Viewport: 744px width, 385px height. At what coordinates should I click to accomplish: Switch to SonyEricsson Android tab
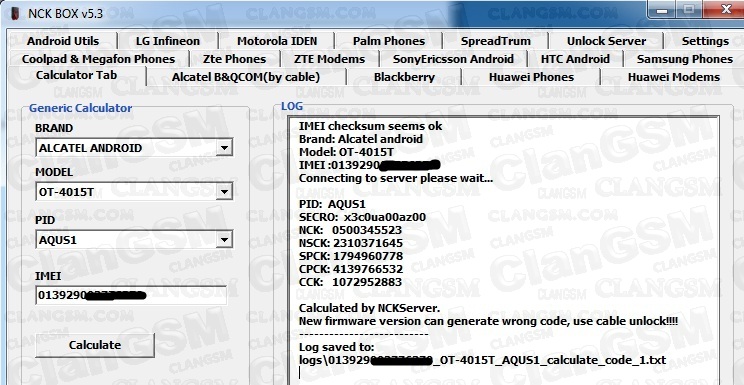(453, 59)
